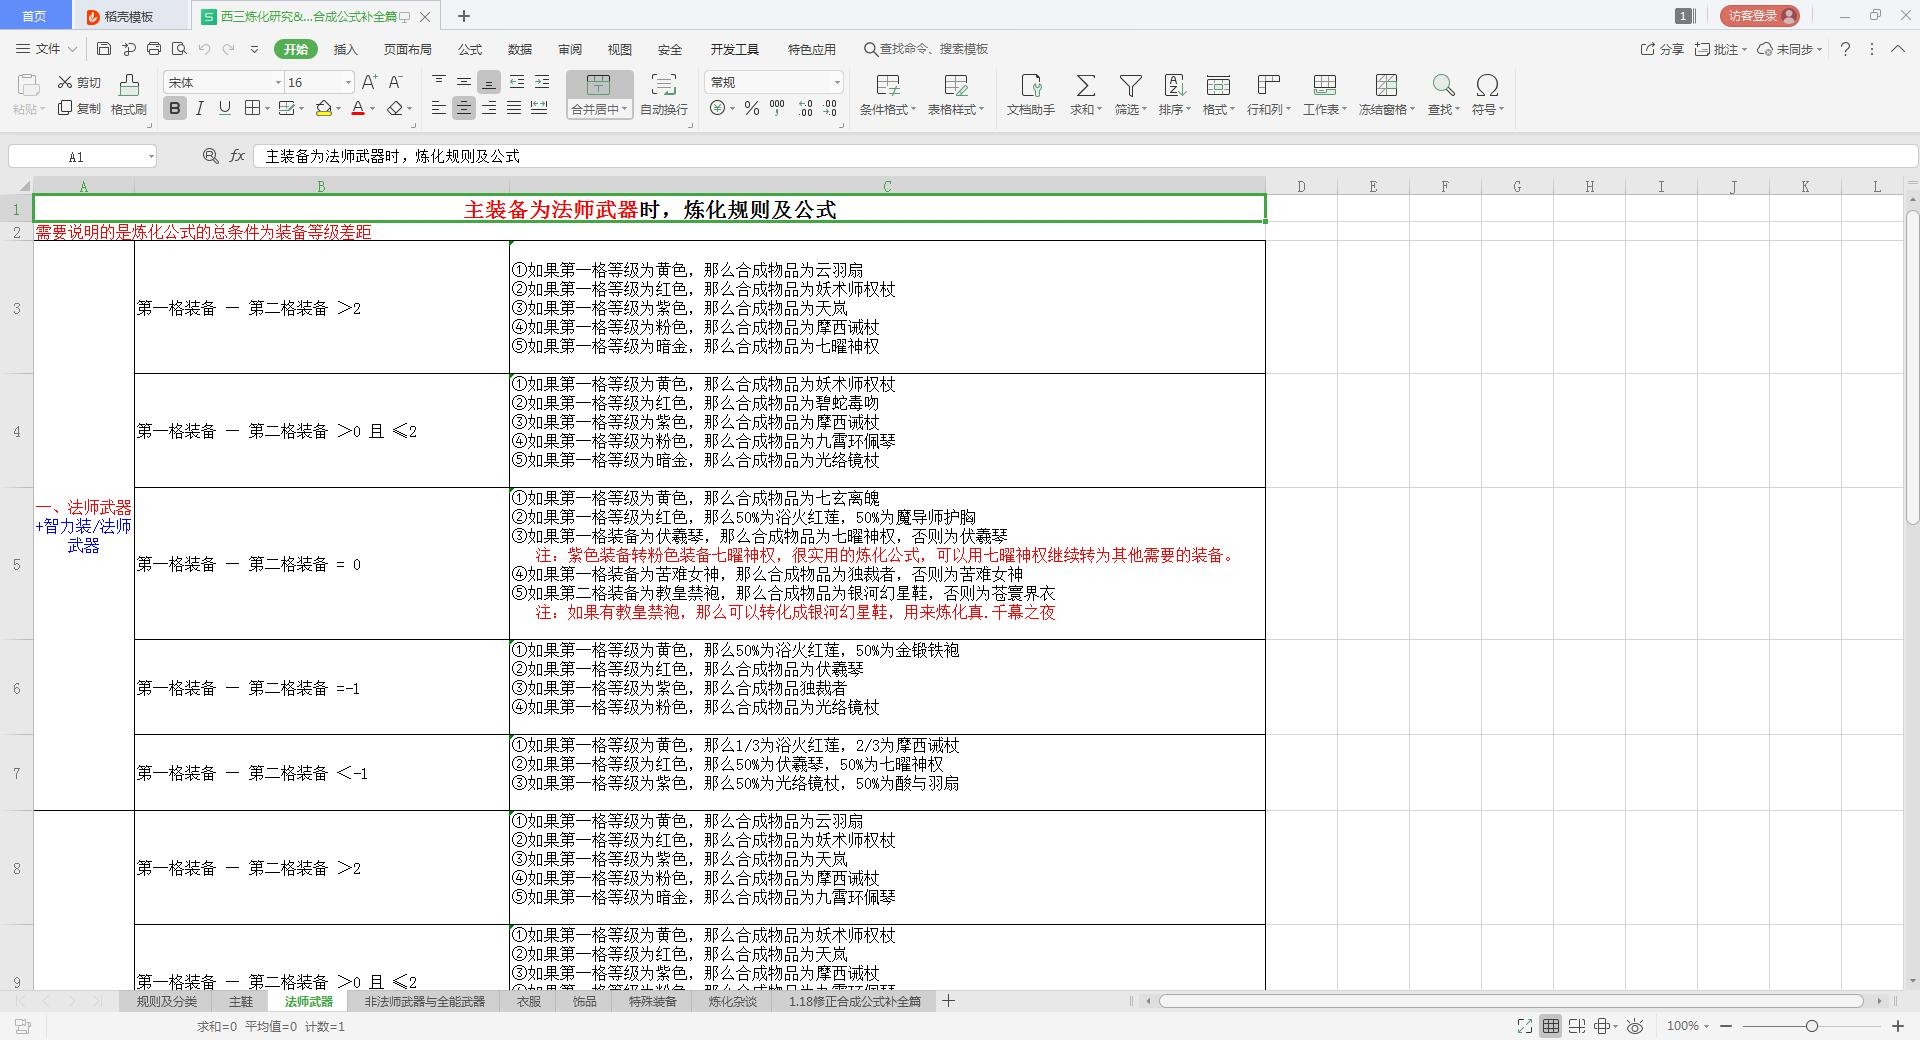Click the Share (分享) button
The height and width of the screenshot is (1040, 1920).
point(1662,49)
